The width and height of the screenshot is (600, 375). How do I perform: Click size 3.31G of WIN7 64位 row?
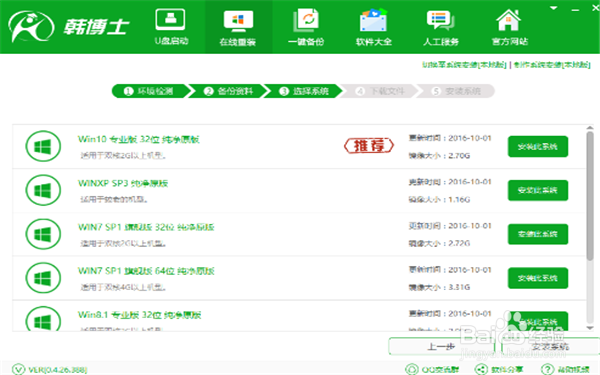[x=459, y=287]
